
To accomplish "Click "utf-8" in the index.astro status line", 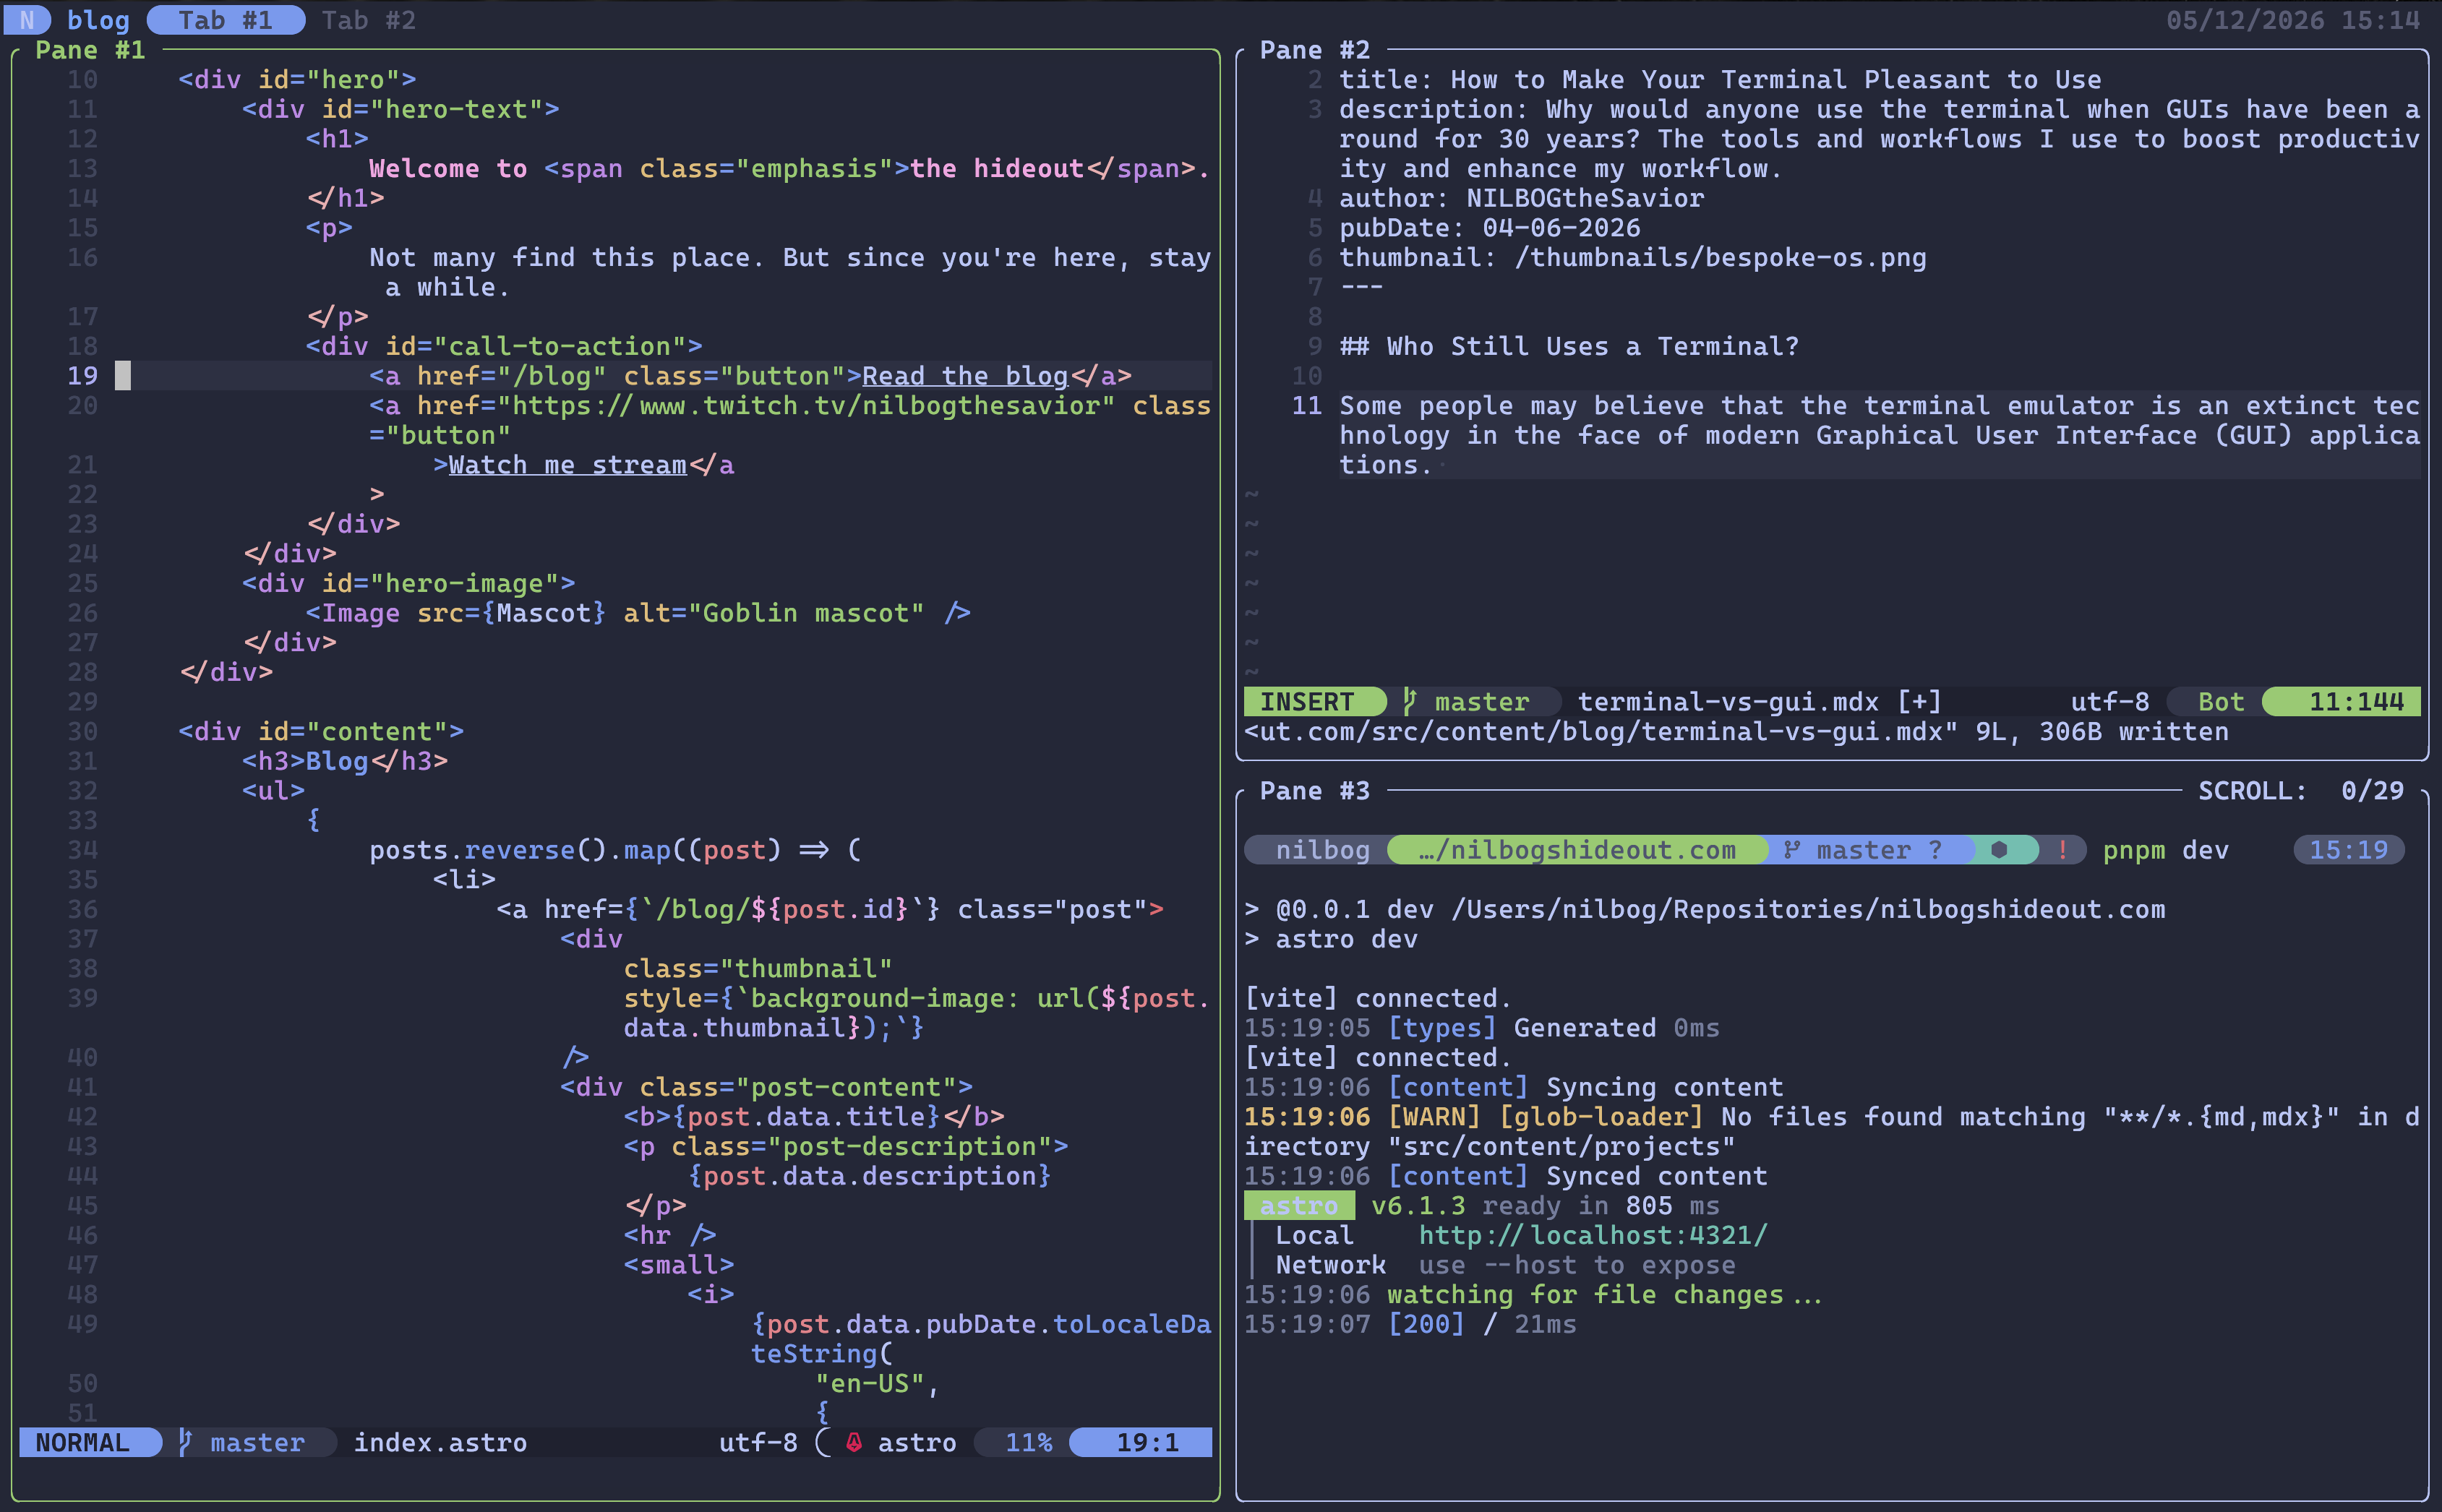I will [758, 1442].
